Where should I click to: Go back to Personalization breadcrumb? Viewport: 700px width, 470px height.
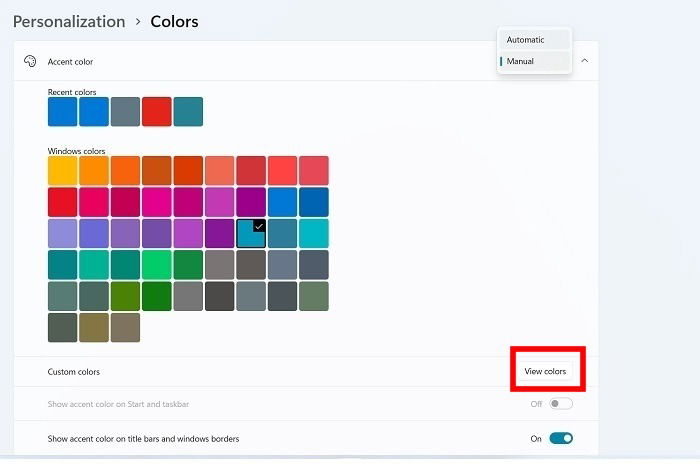click(x=69, y=21)
